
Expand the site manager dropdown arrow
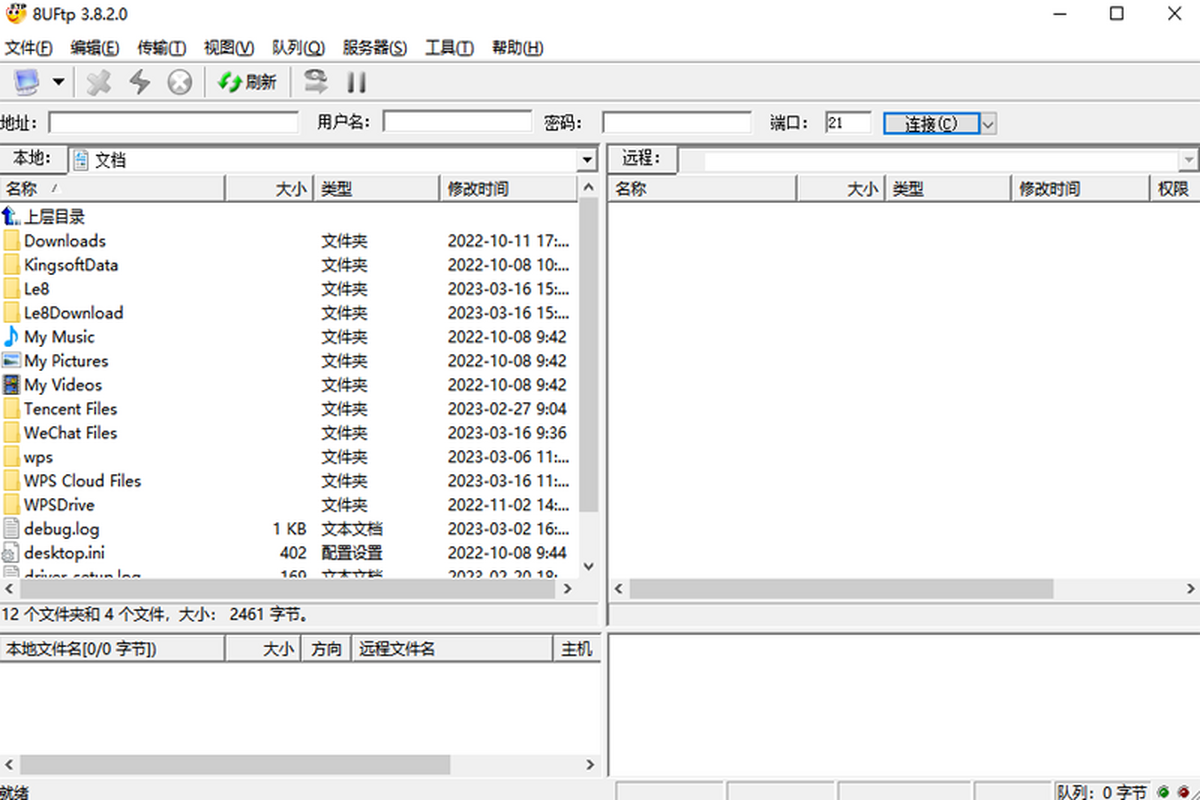coord(58,82)
